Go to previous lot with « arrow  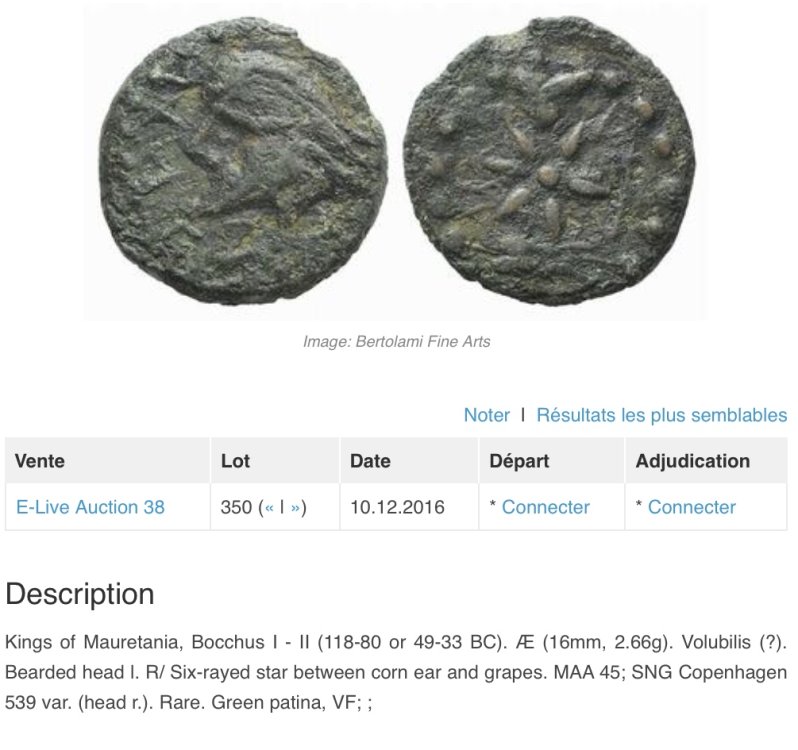click(x=269, y=507)
